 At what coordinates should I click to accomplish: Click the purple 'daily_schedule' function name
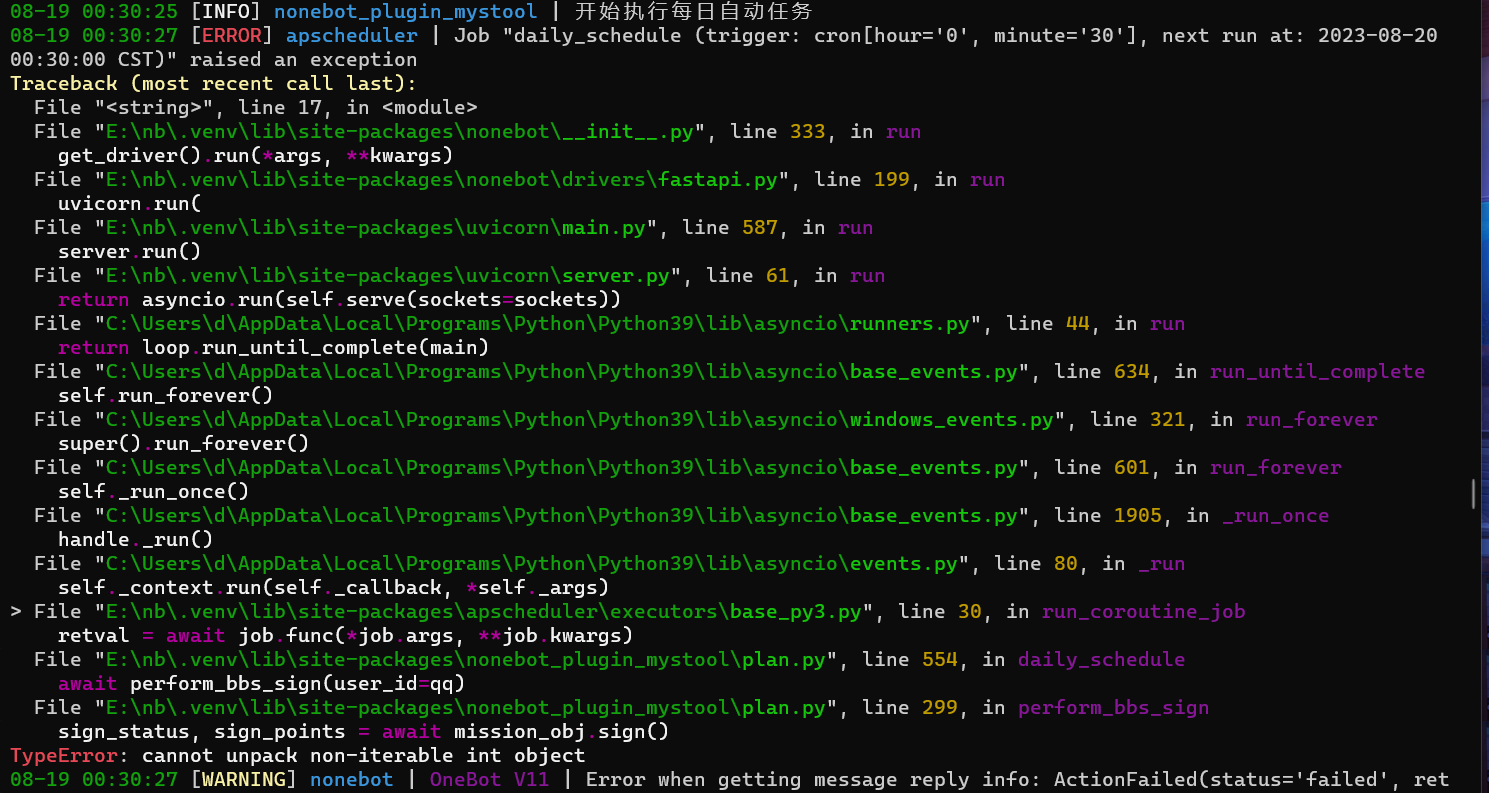click(1101, 660)
